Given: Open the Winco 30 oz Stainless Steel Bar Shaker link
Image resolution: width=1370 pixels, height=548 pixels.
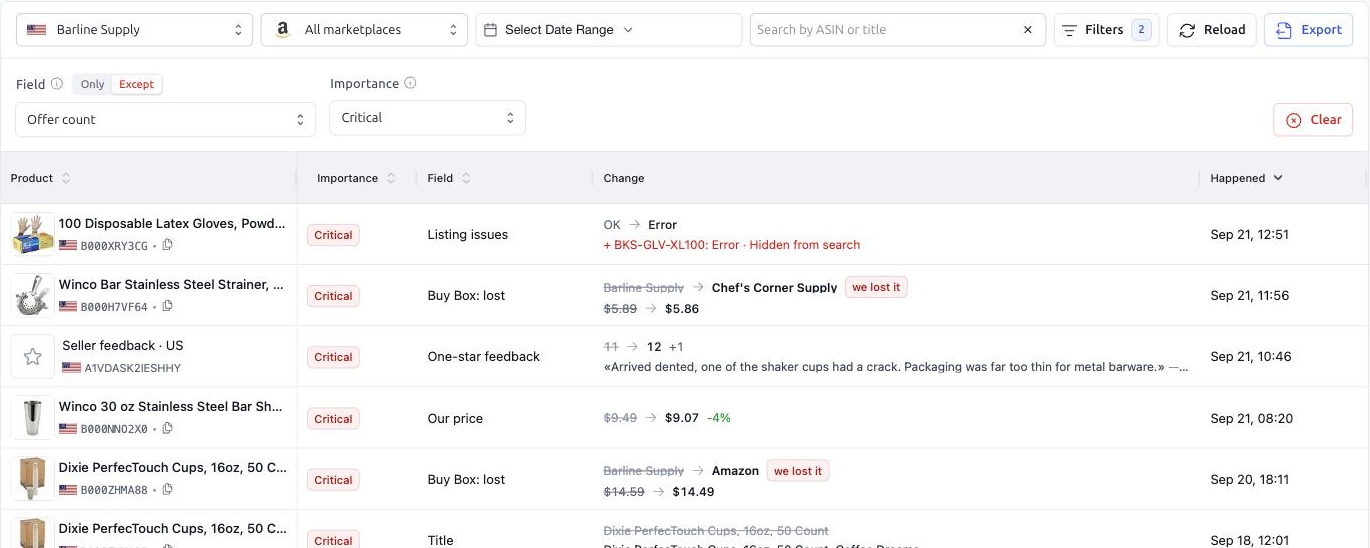Looking at the screenshot, I should (x=171, y=406).
